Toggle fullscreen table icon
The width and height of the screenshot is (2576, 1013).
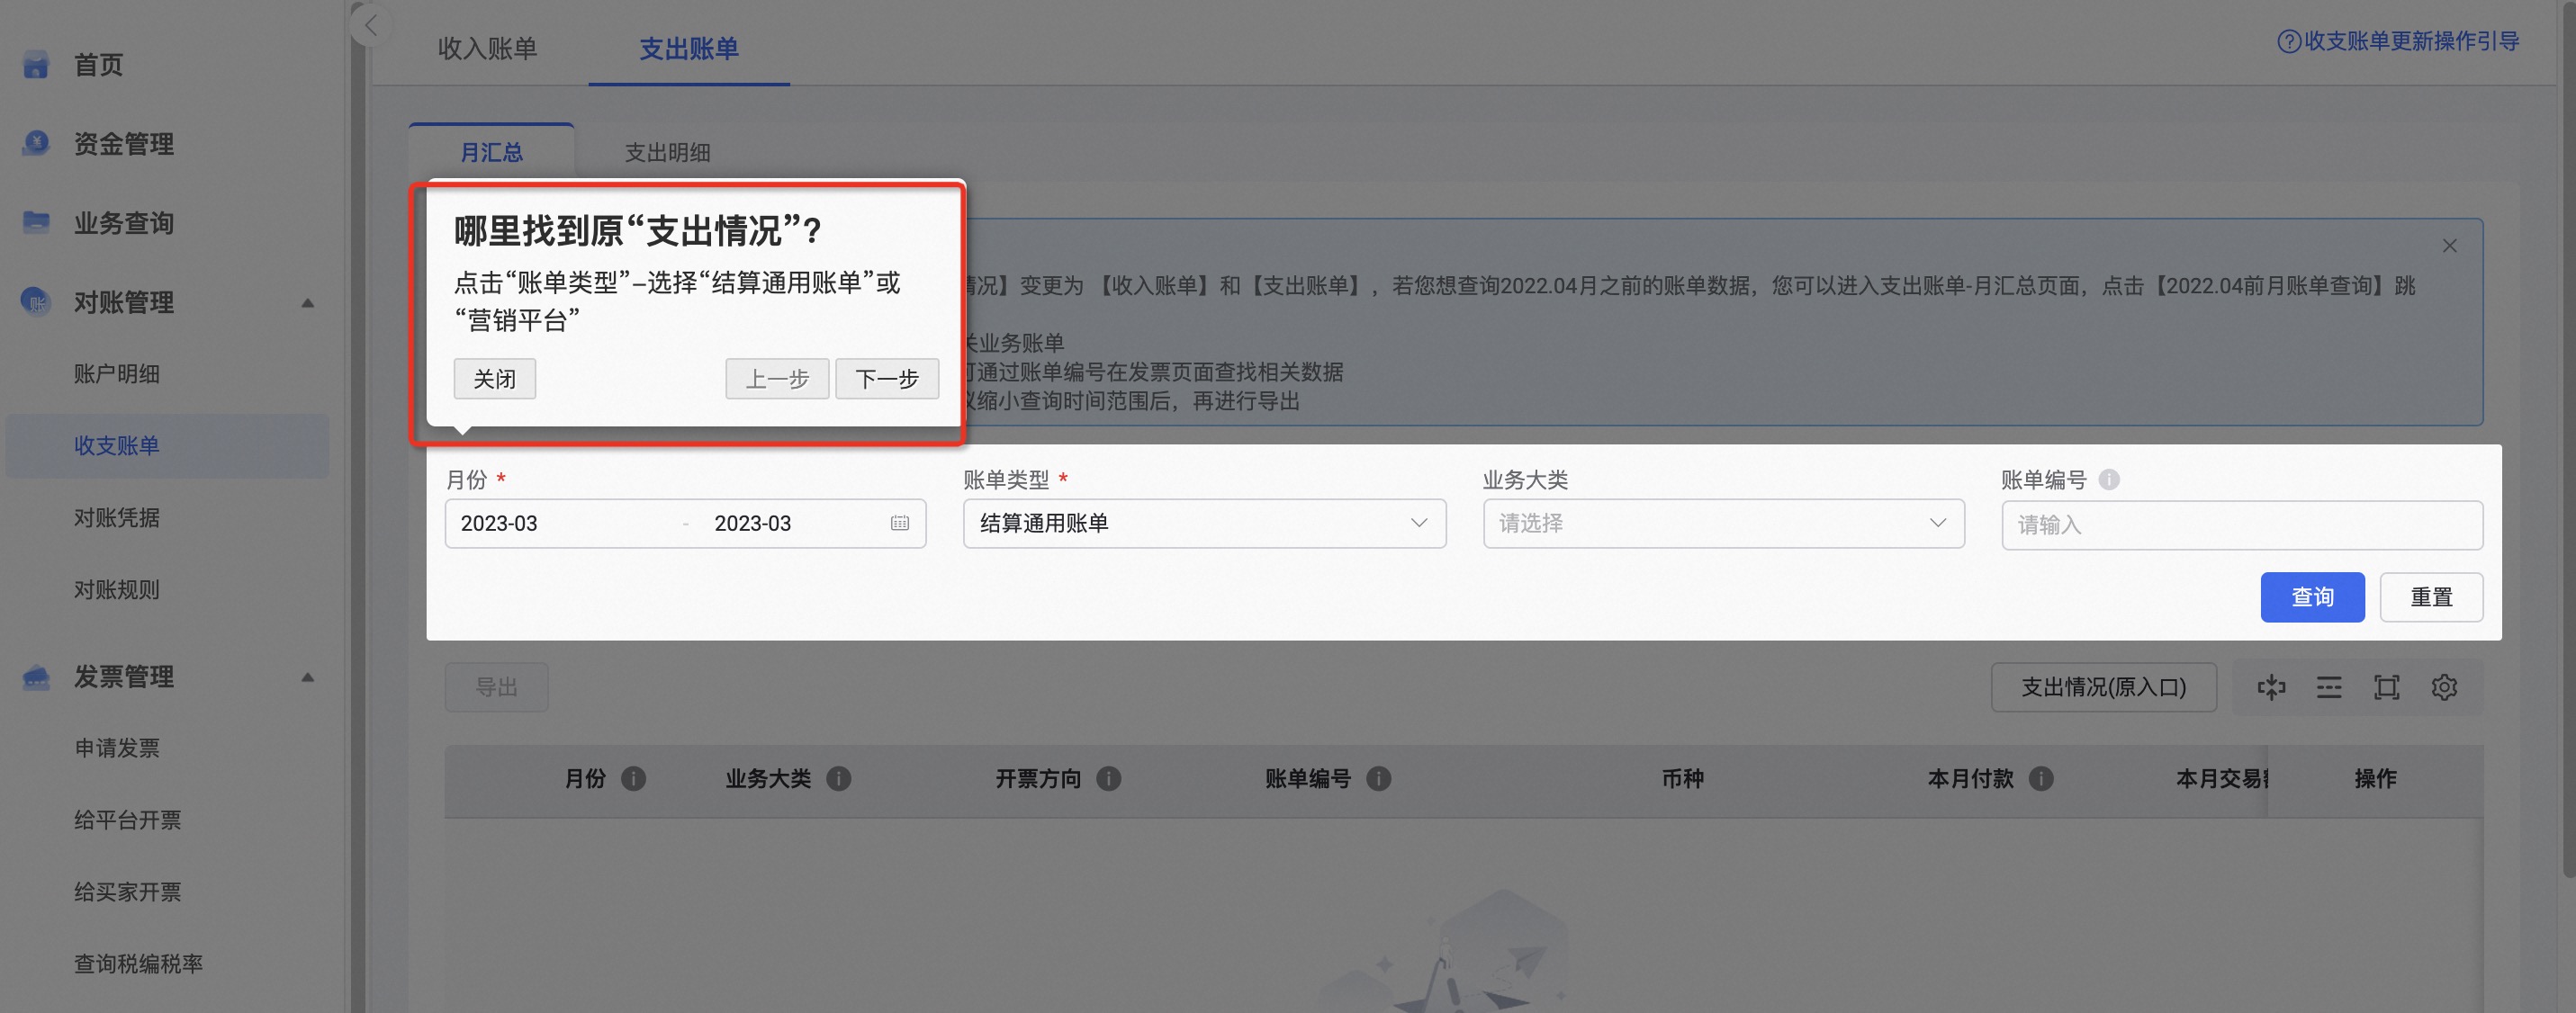click(x=2387, y=687)
